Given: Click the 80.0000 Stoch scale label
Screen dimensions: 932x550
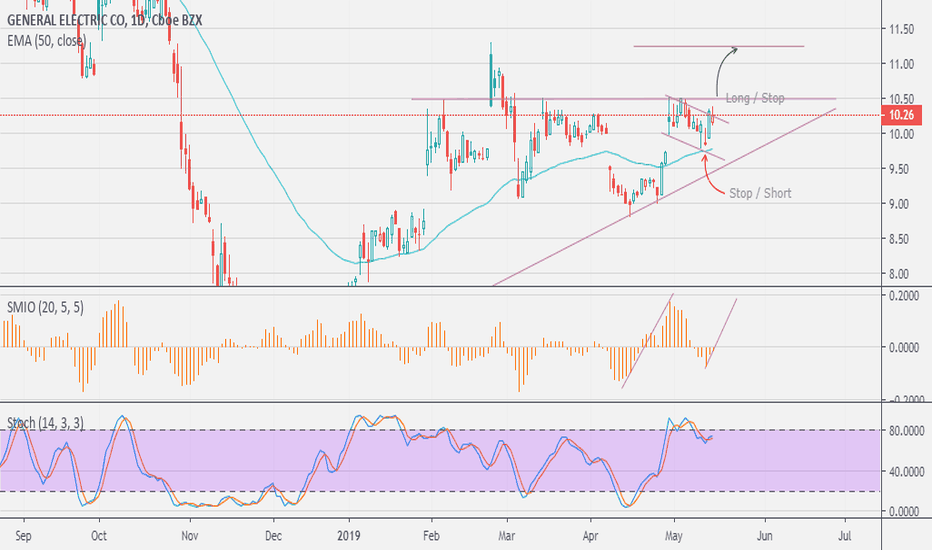Looking at the screenshot, I should click(906, 430).
